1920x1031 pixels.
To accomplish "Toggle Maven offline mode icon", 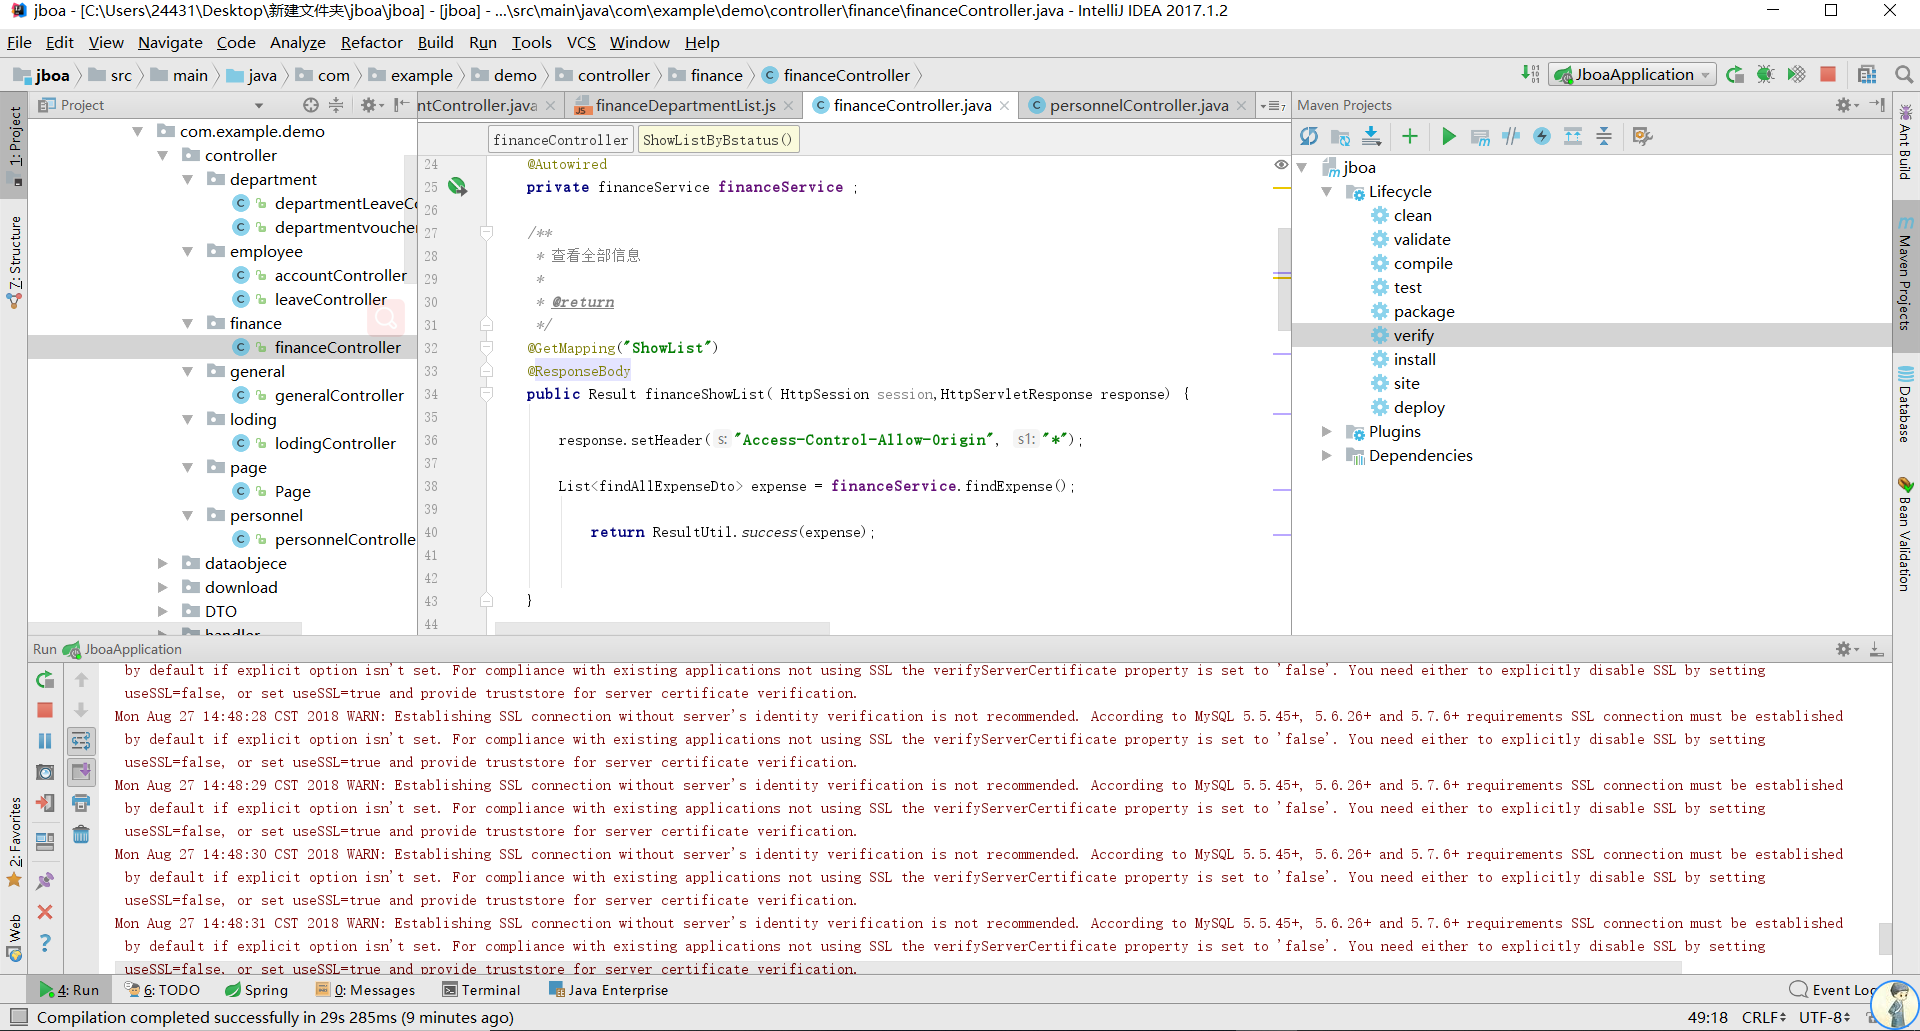I will pos(1511,137).
